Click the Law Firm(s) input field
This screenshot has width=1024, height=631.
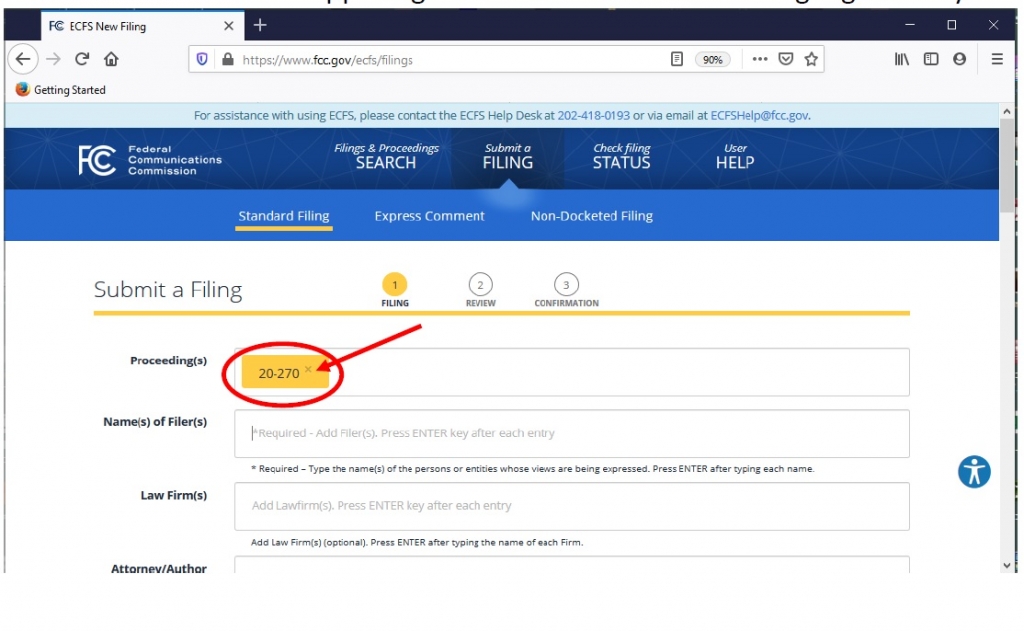click(571, 506)
